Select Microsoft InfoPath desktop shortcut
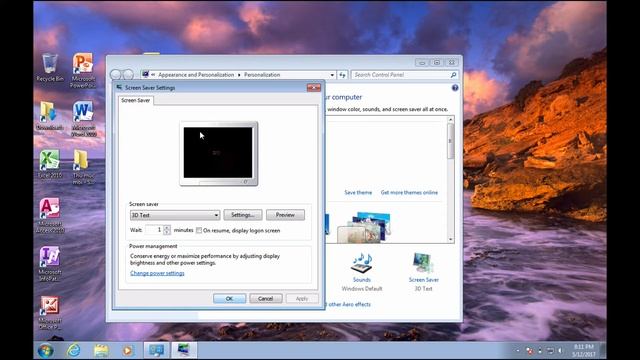 point(50,264)
